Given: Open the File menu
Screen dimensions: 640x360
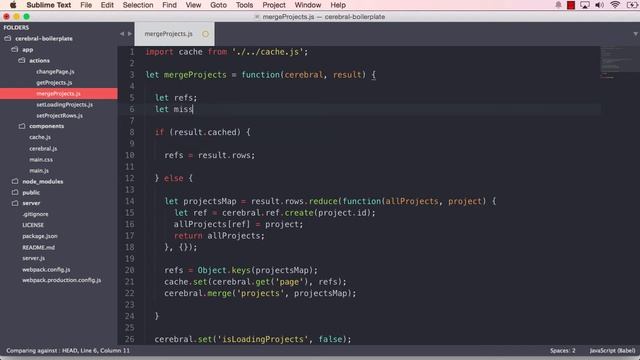Looking at the screenshot, I should [x=86, y=5].
